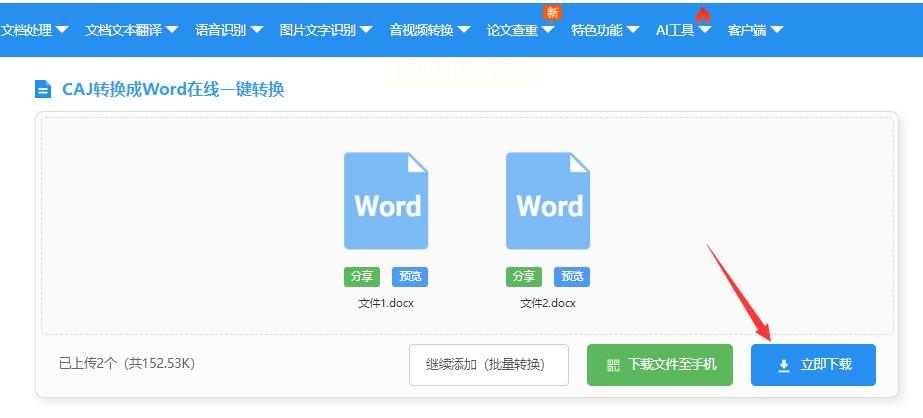Click the 已上传2个 (共152.53K) status text
This screenshot has height=418, width=923.
127,364
